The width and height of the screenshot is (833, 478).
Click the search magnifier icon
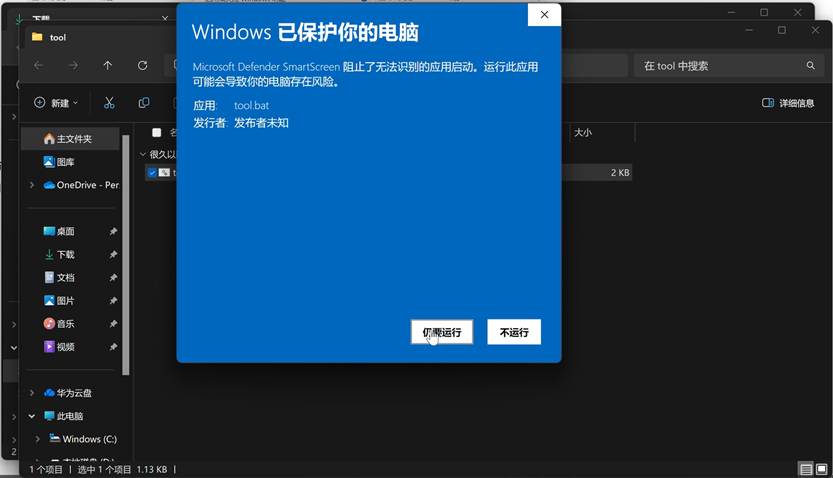tap(811, 66)
